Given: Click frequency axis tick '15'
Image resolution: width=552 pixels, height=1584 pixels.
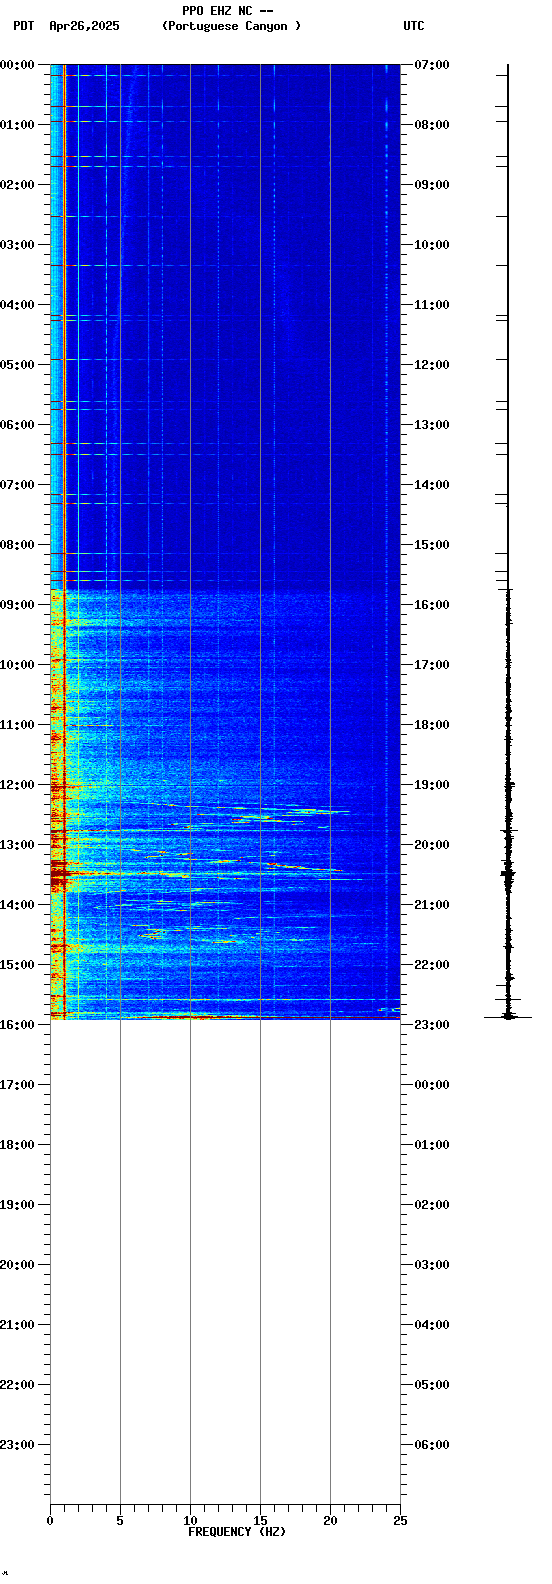Looking at the screenshot, I should click(260, 1521).
